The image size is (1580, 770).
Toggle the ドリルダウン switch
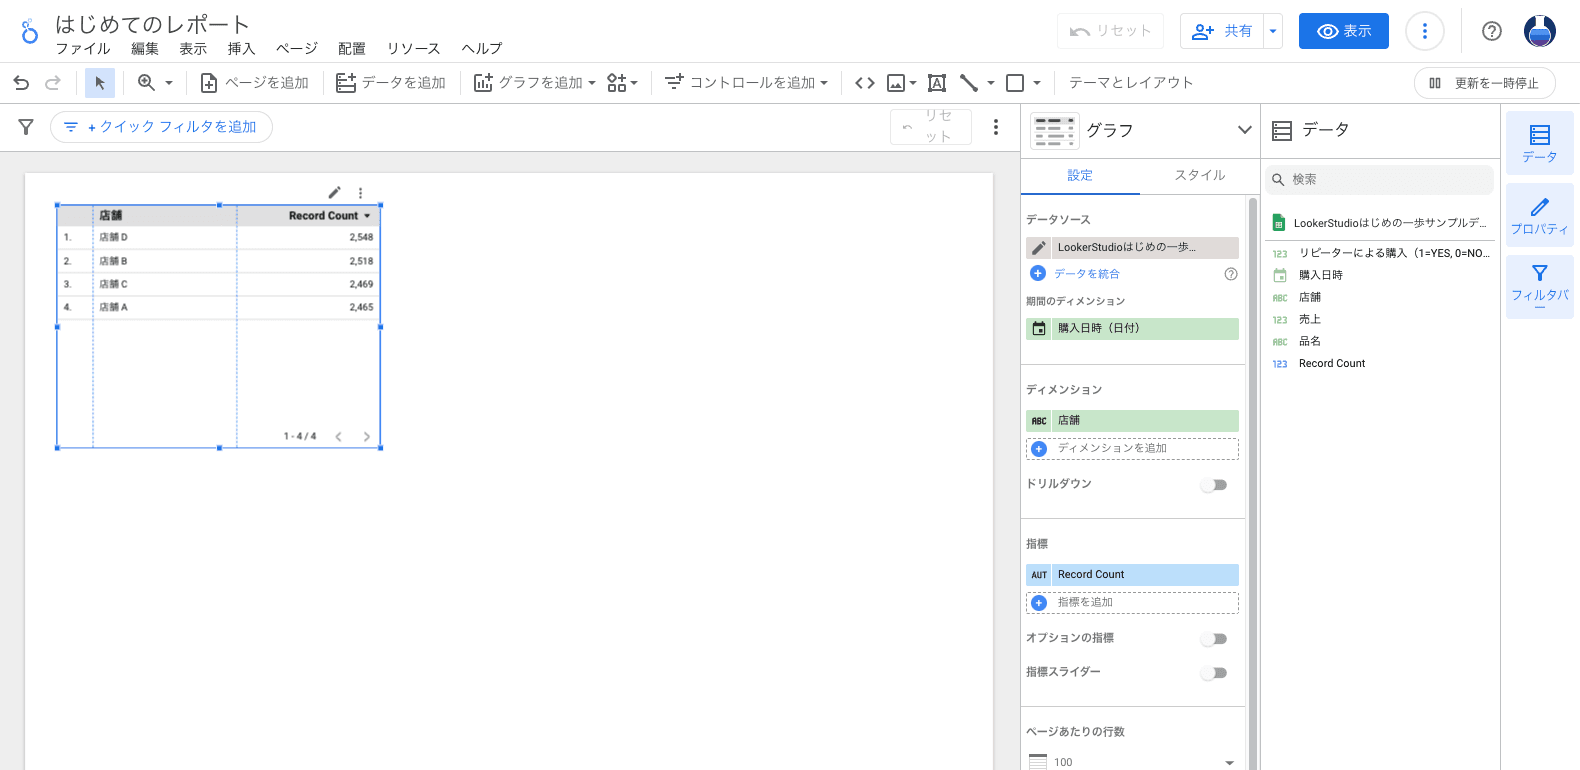pos(1214,485)
